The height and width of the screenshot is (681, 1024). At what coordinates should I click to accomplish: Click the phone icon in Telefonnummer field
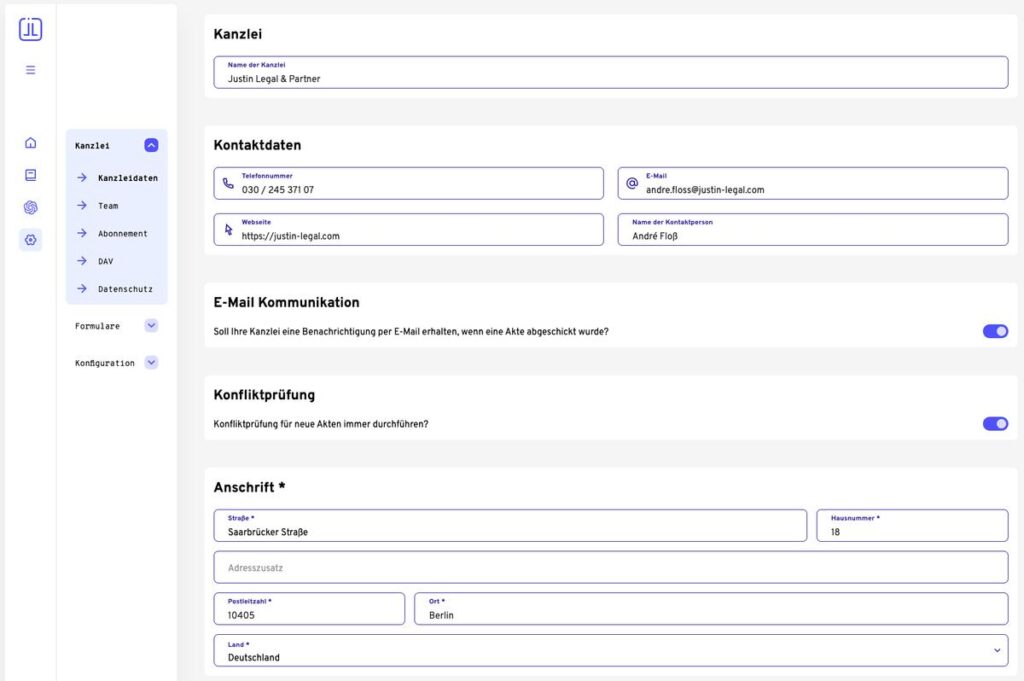(x=228, y=184)
